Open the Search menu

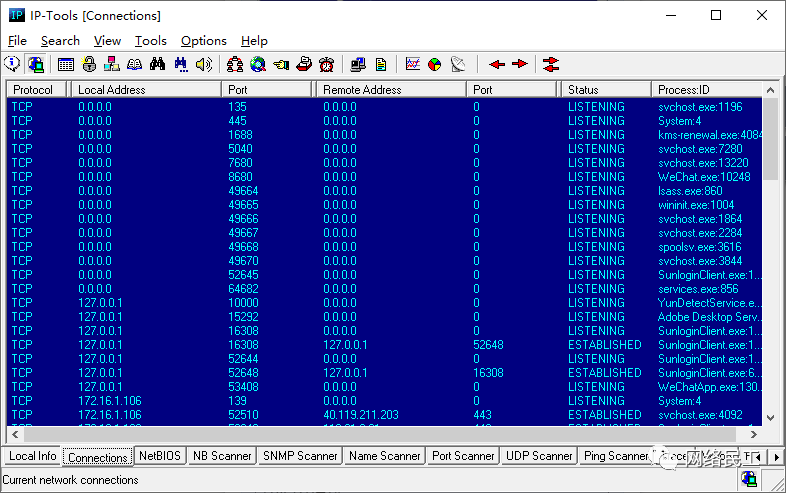60,41
